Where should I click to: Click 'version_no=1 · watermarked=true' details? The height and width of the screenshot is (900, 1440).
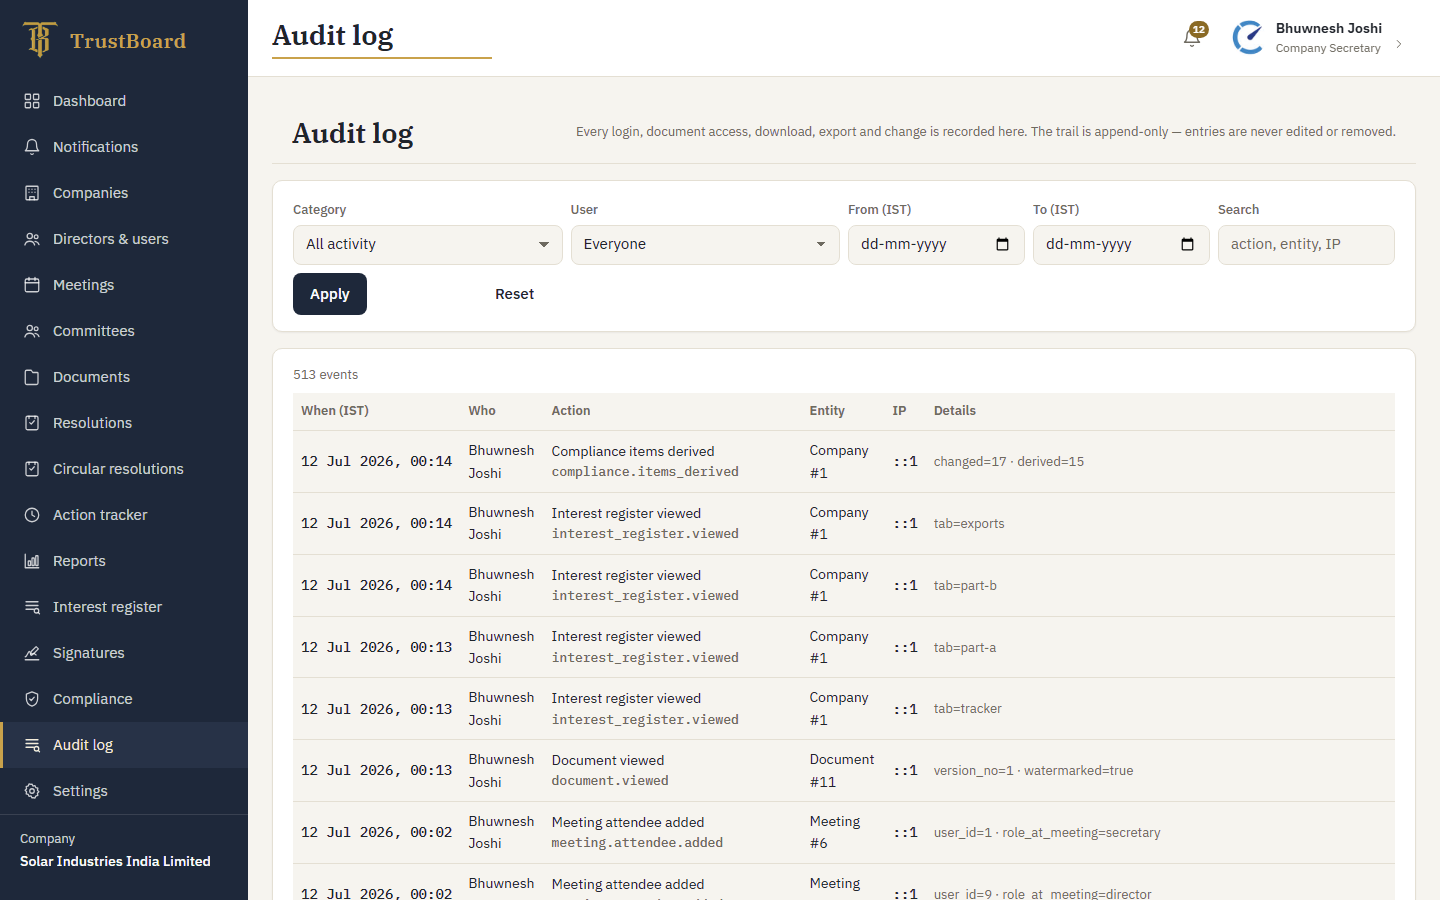(1034, 771)
